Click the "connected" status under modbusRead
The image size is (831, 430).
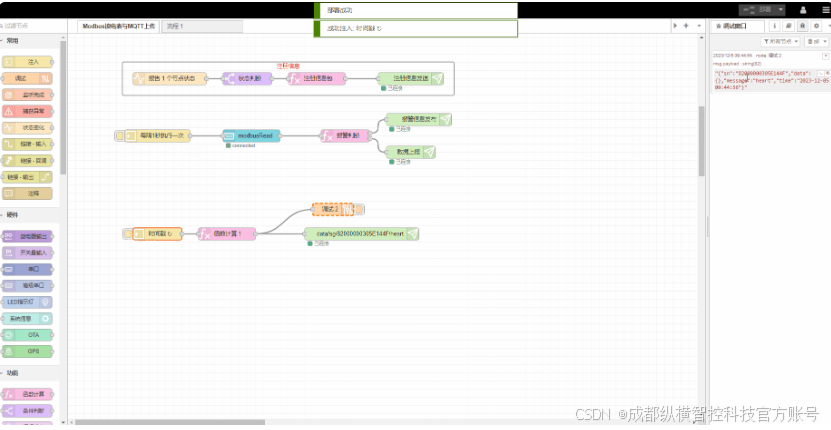pyautogui.click(x=243, y=145)
